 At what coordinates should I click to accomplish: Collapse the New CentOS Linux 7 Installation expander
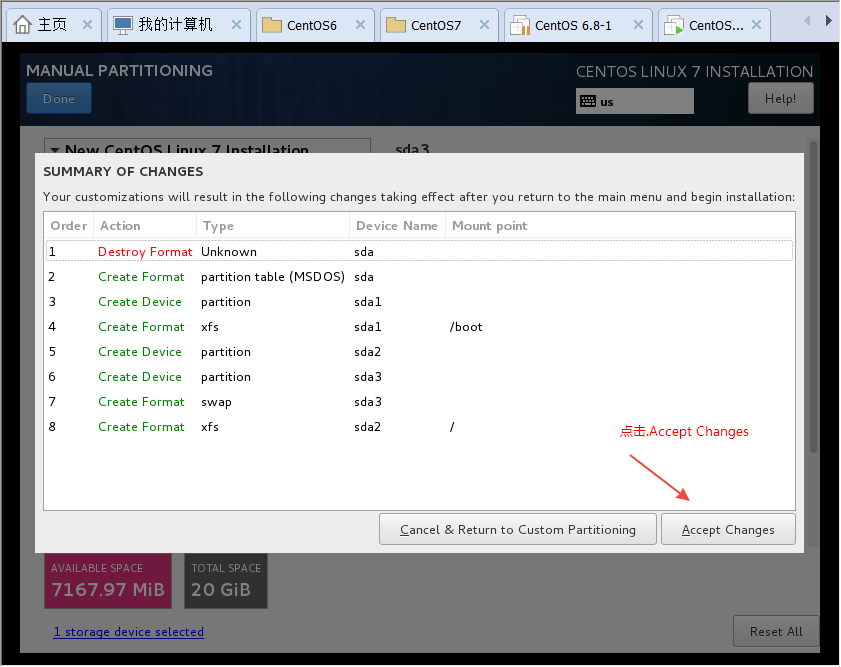tap(55, 149)
